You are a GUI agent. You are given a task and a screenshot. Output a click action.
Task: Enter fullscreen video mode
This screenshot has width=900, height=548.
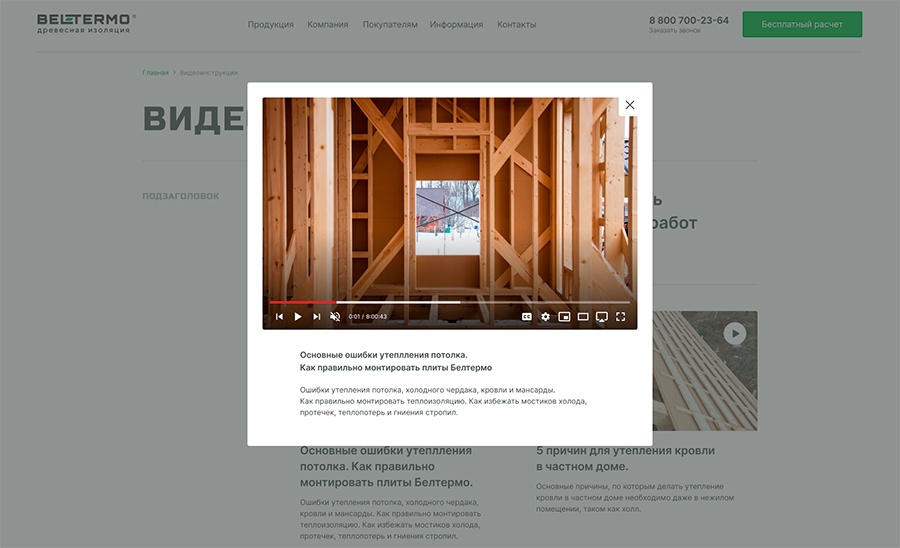click(620, 317)
